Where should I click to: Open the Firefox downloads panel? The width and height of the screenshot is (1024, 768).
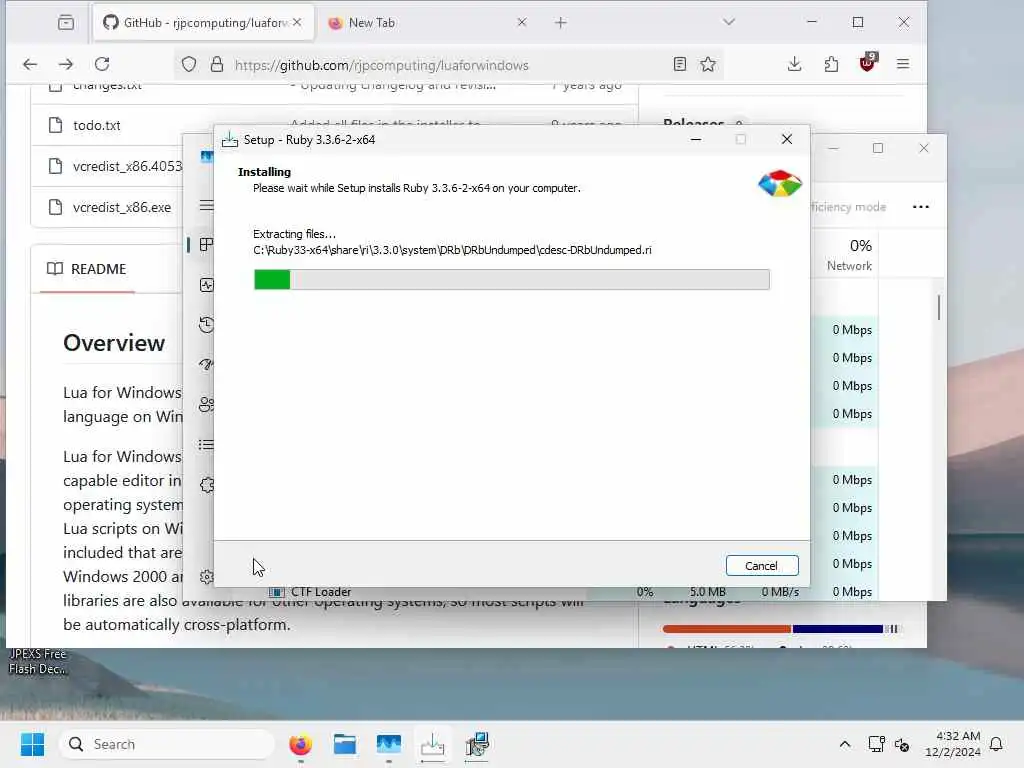(794, 64)
